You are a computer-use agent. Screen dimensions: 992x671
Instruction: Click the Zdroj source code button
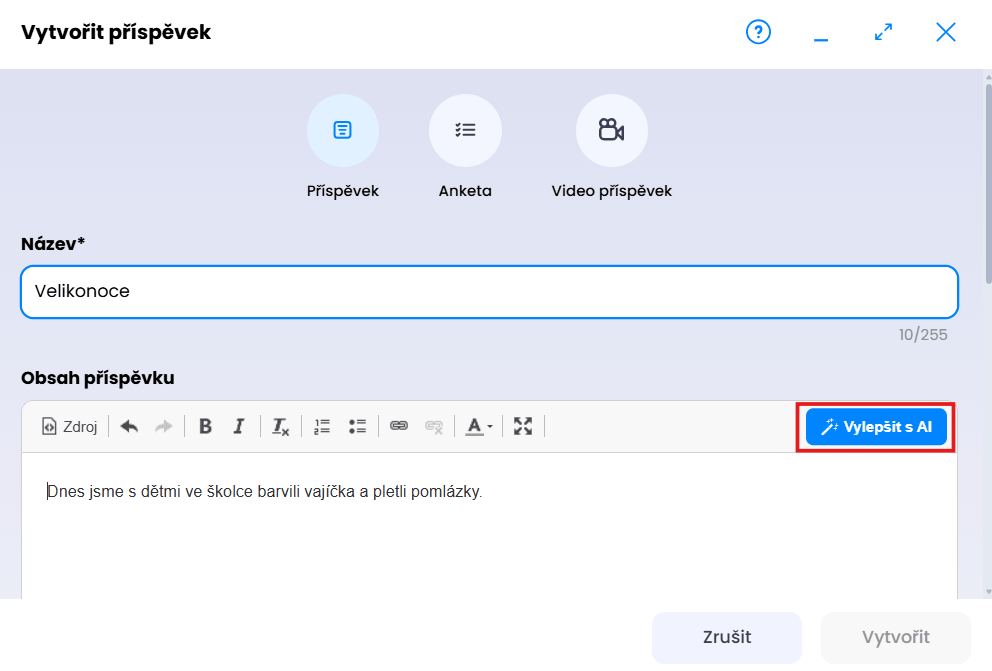click(70, 426)
